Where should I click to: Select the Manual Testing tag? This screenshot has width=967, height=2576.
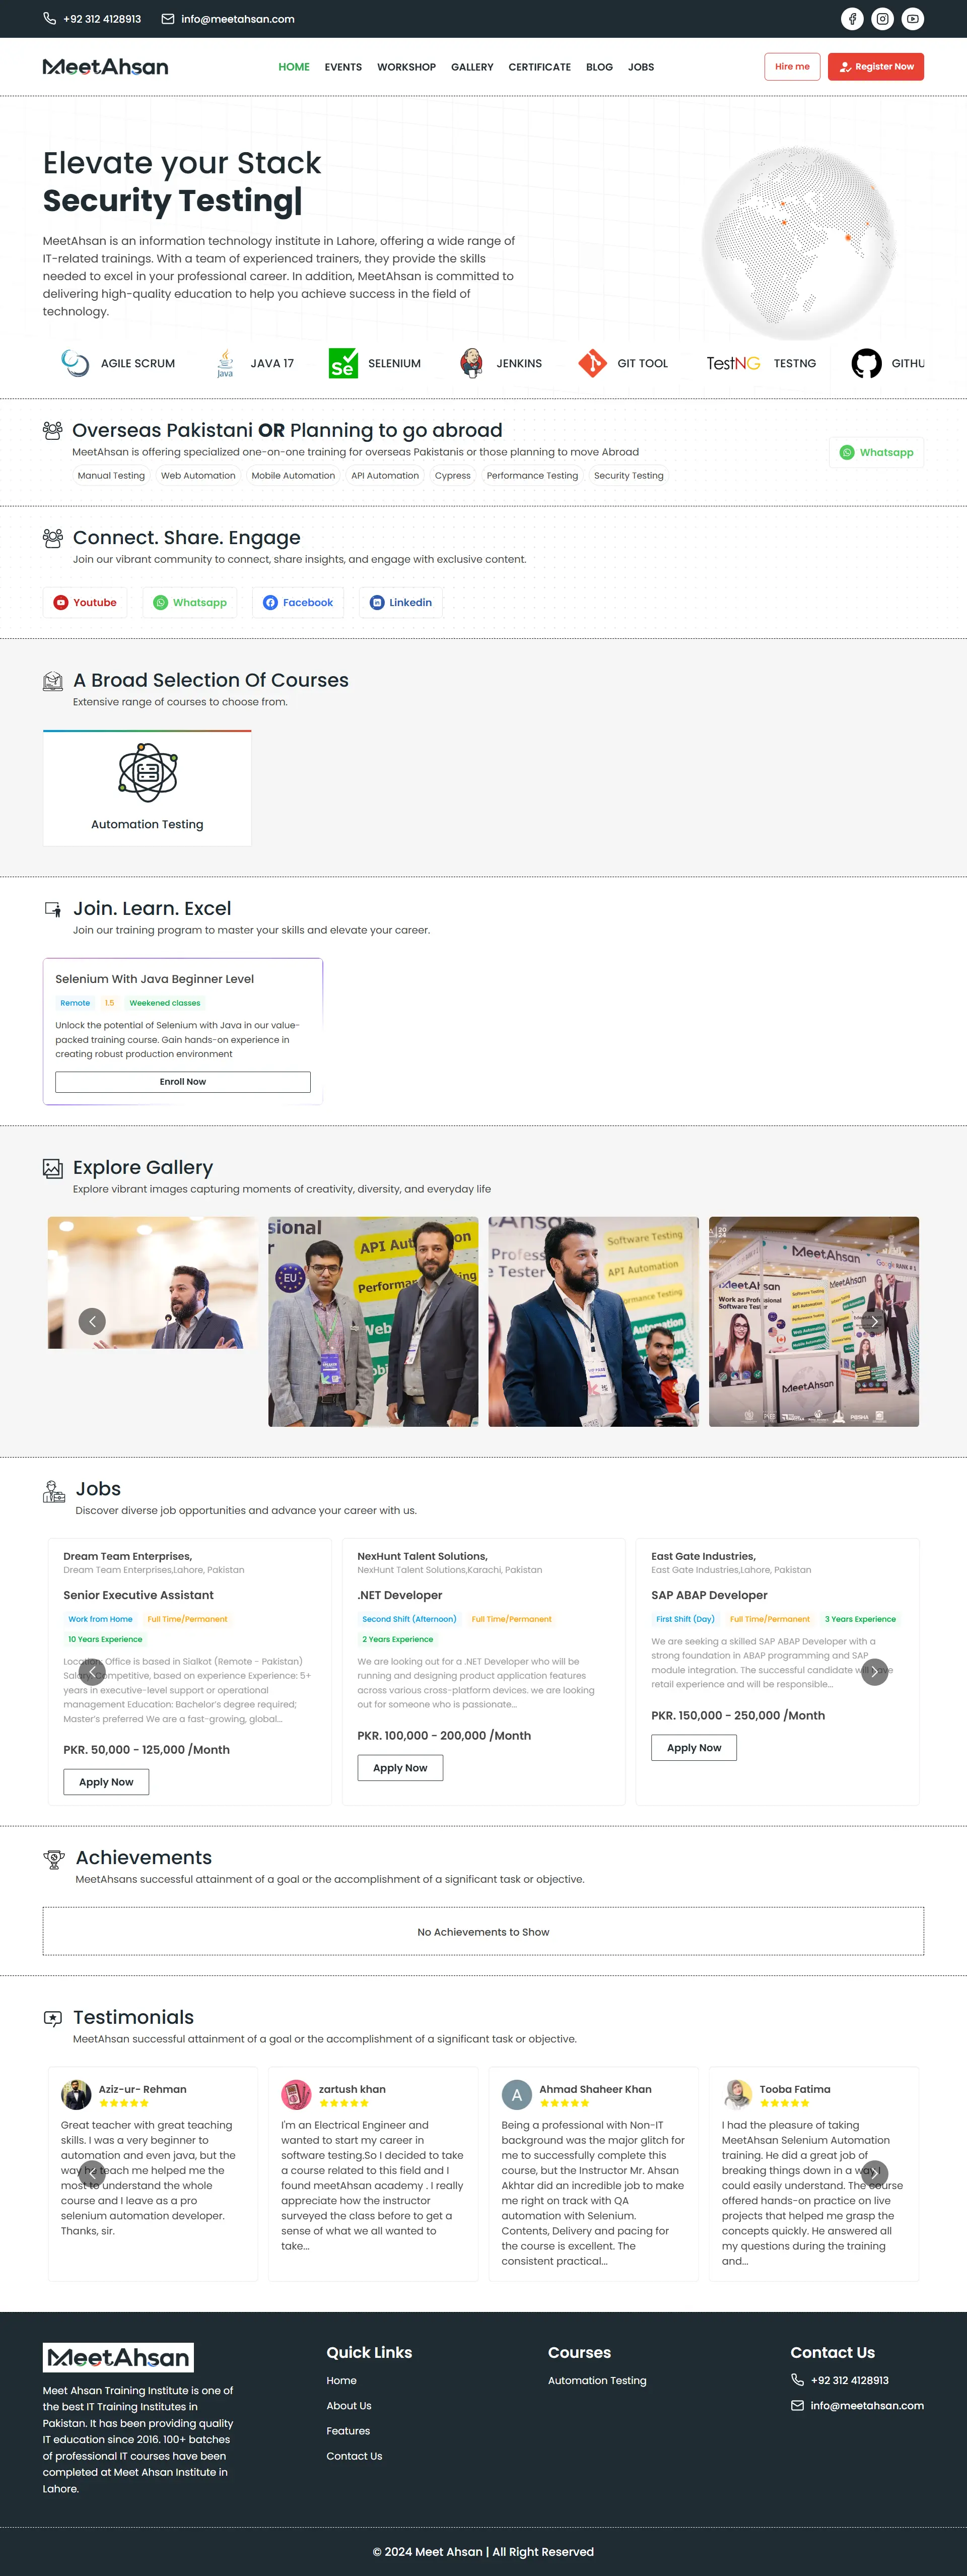[111, 476]
